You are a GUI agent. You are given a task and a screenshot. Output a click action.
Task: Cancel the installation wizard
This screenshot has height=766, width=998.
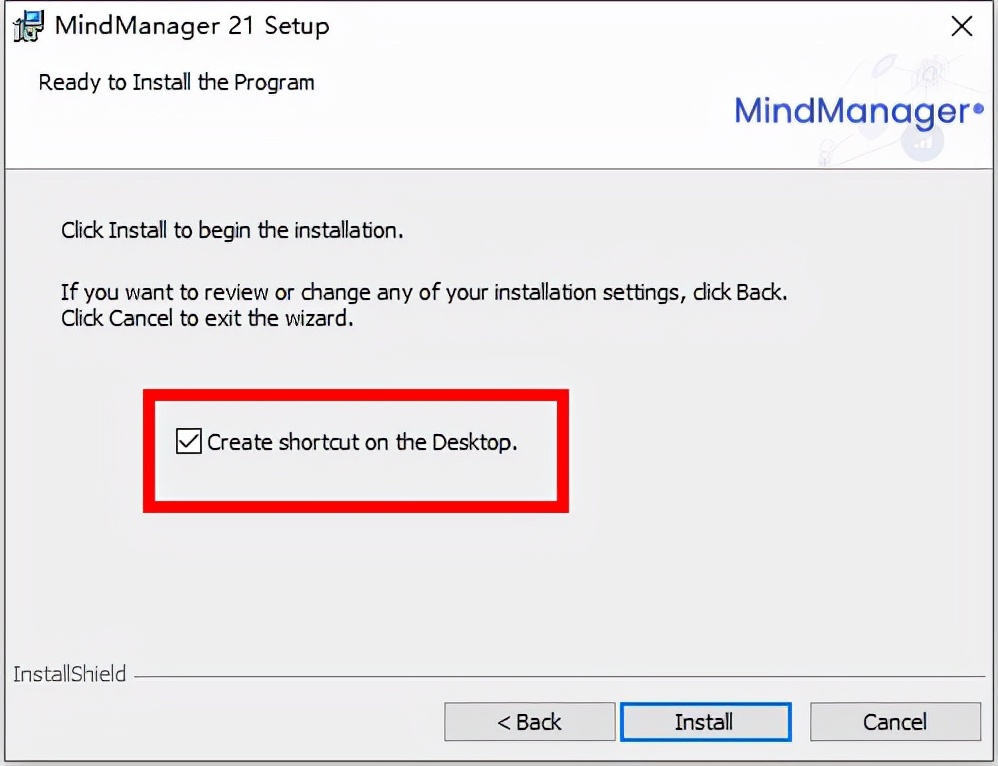(895, 721)
